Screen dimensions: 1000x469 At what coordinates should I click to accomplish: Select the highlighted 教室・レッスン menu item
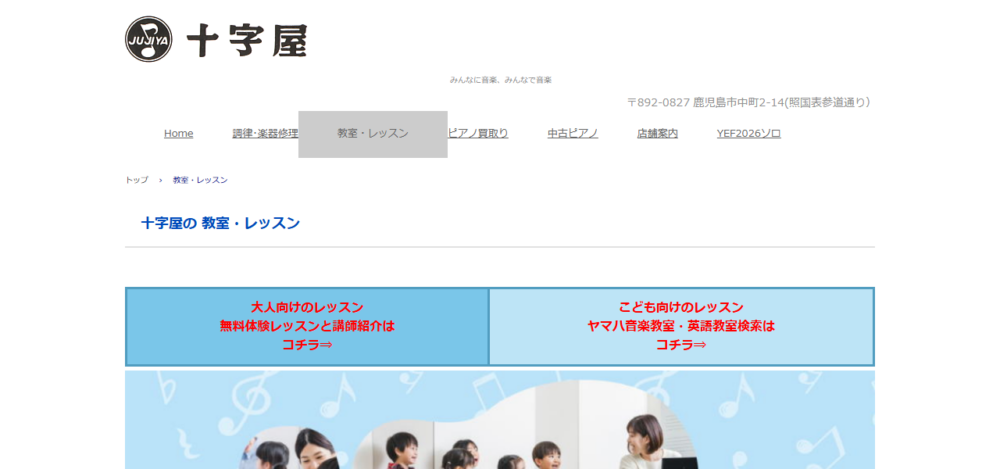373,134
